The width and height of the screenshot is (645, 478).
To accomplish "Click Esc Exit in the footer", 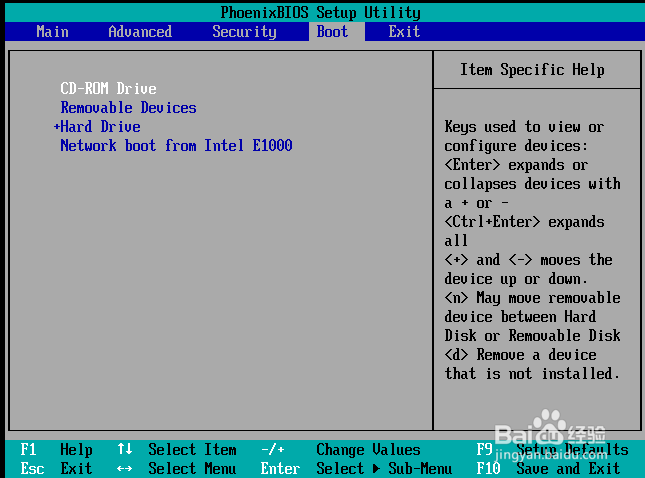I will coord(56,469).
